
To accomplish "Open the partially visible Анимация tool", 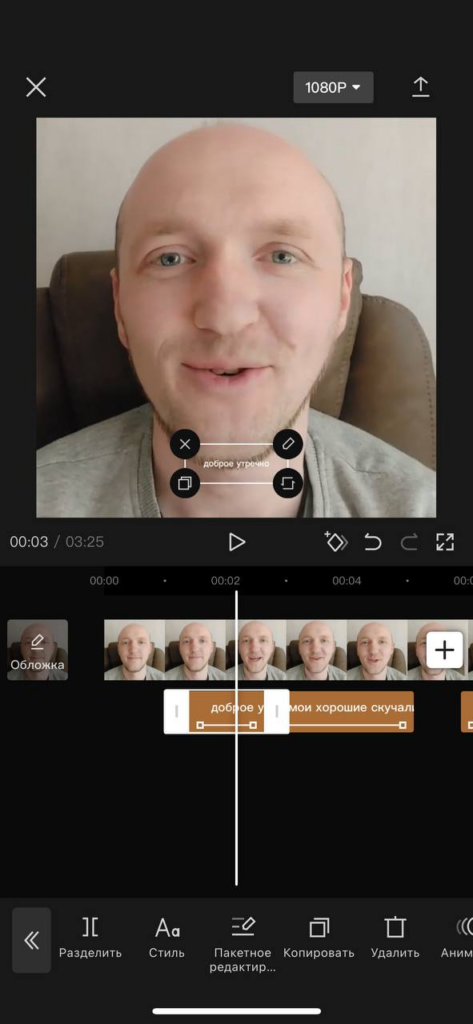I will [457, 938].
